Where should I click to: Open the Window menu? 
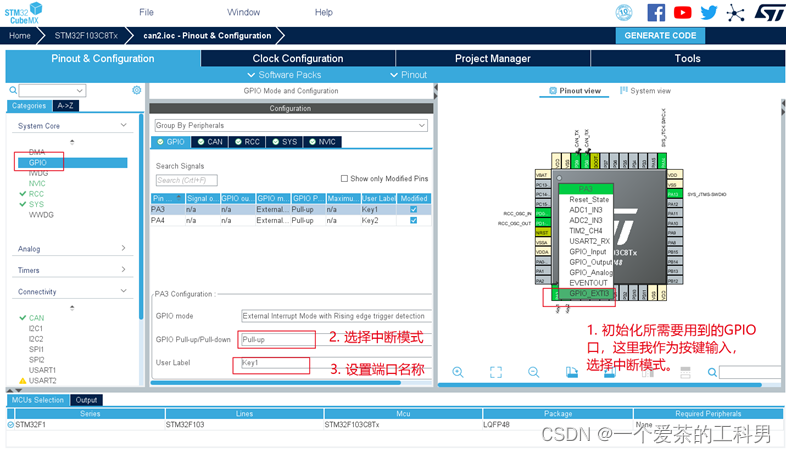click(x=243, y=12)
